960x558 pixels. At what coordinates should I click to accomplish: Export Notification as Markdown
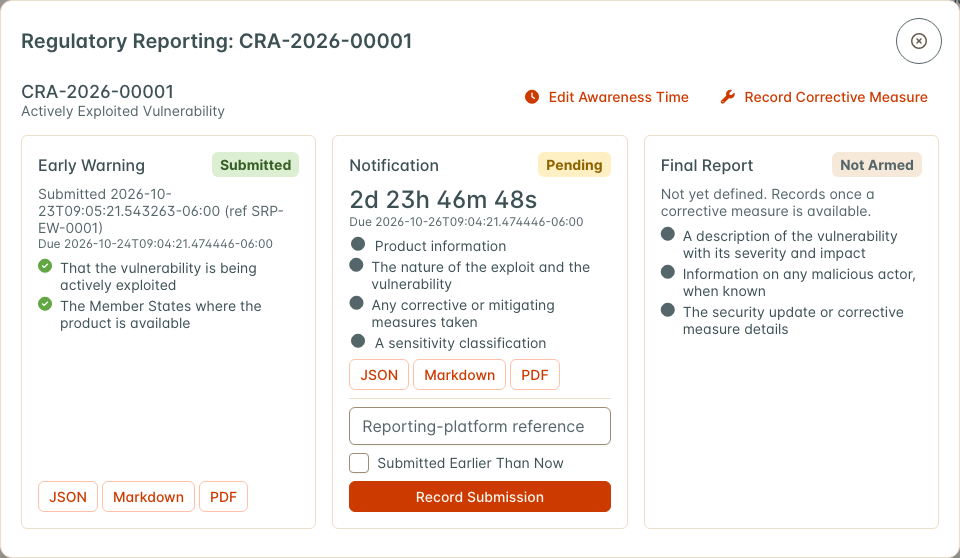pyautogui.click(x=460, y=375)
